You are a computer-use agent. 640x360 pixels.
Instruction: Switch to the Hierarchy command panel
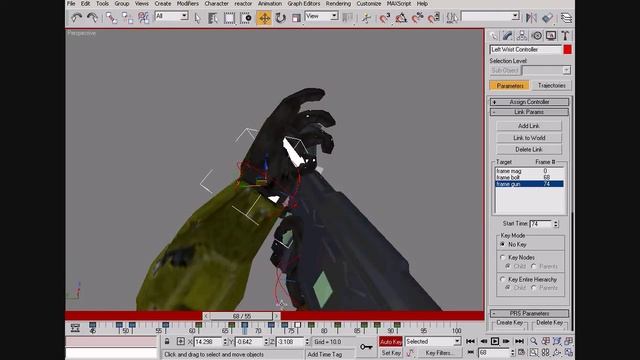pyautogui.click(x=522, y=36)
